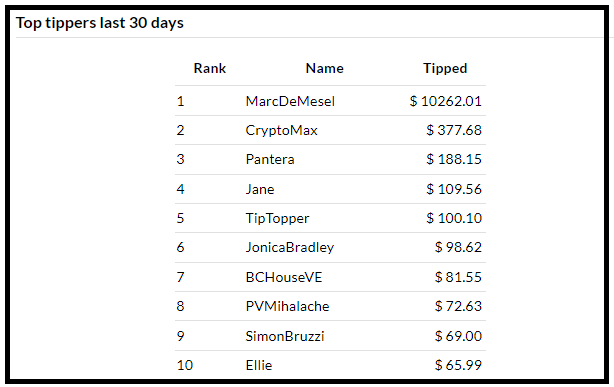Select rank 10 row number

(x=185, y=365)
